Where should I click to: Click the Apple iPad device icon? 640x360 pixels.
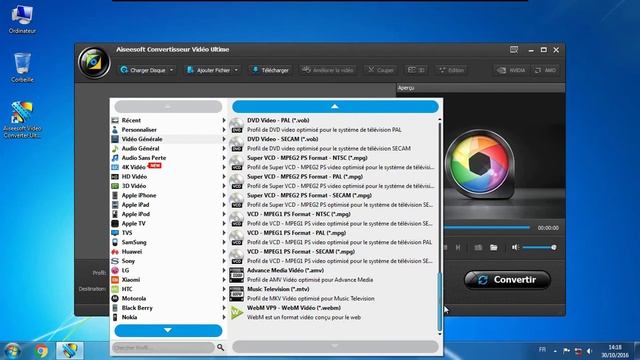115,205
